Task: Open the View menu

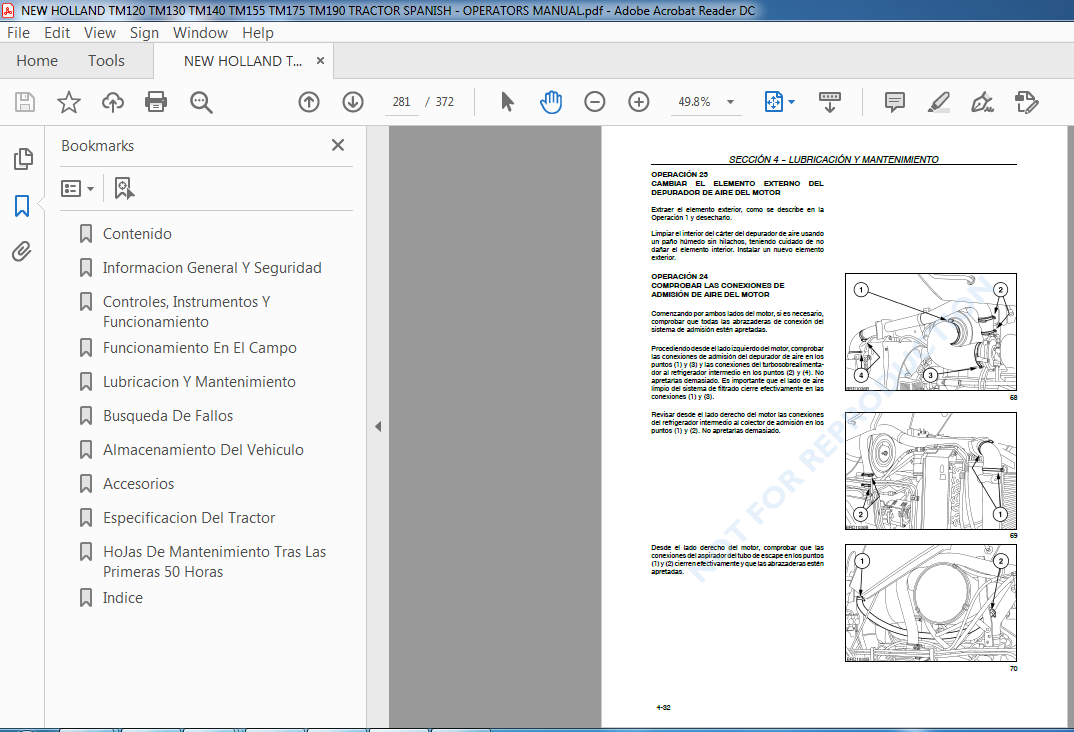Action: (x=100, y=32)
